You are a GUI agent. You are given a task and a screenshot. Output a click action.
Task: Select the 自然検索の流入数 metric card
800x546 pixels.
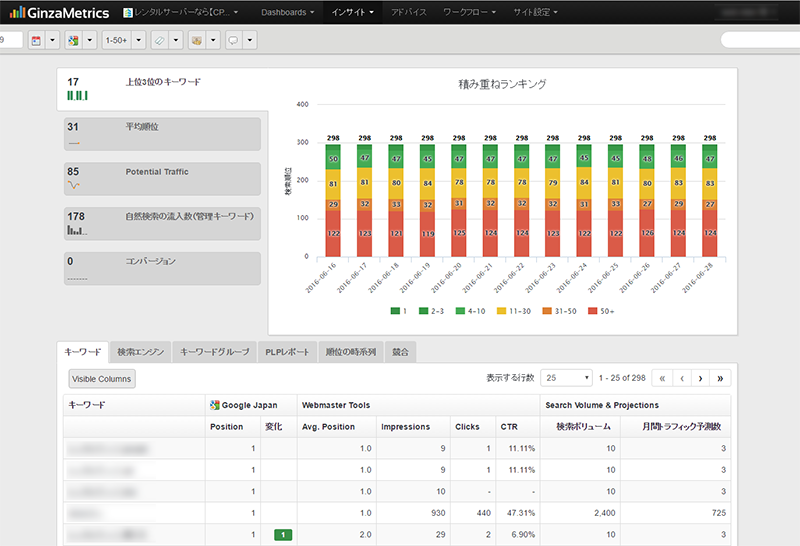click(162, 224)
